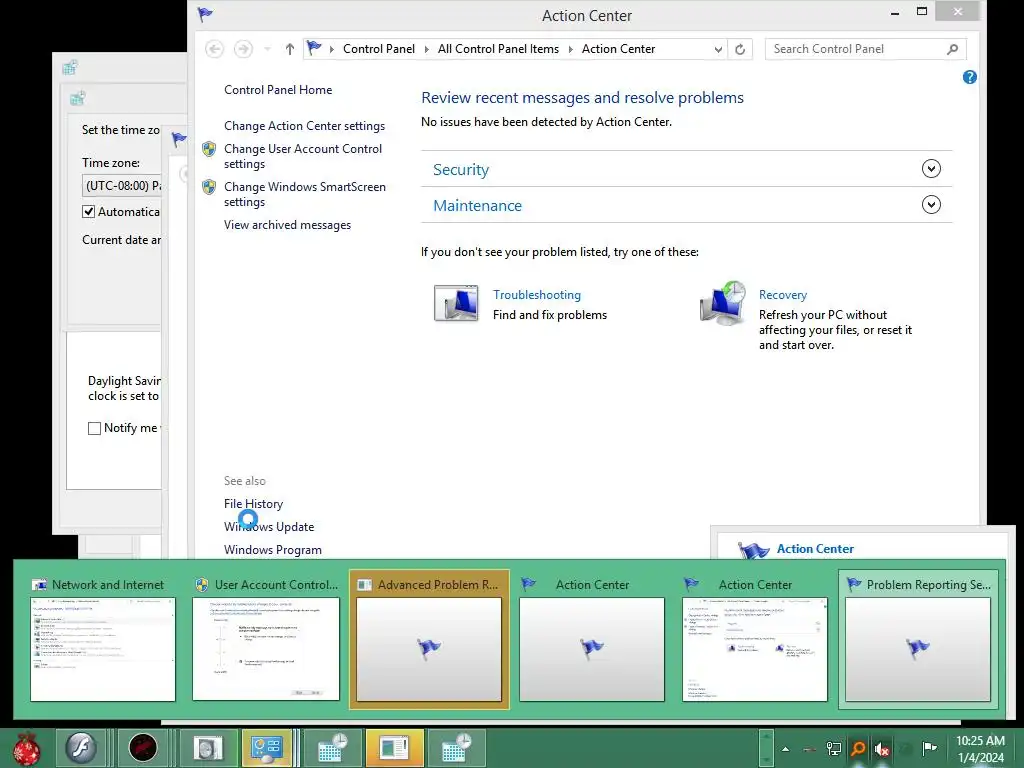Click the Security heading
The image size is (1024, 768).
pos(461,170)
